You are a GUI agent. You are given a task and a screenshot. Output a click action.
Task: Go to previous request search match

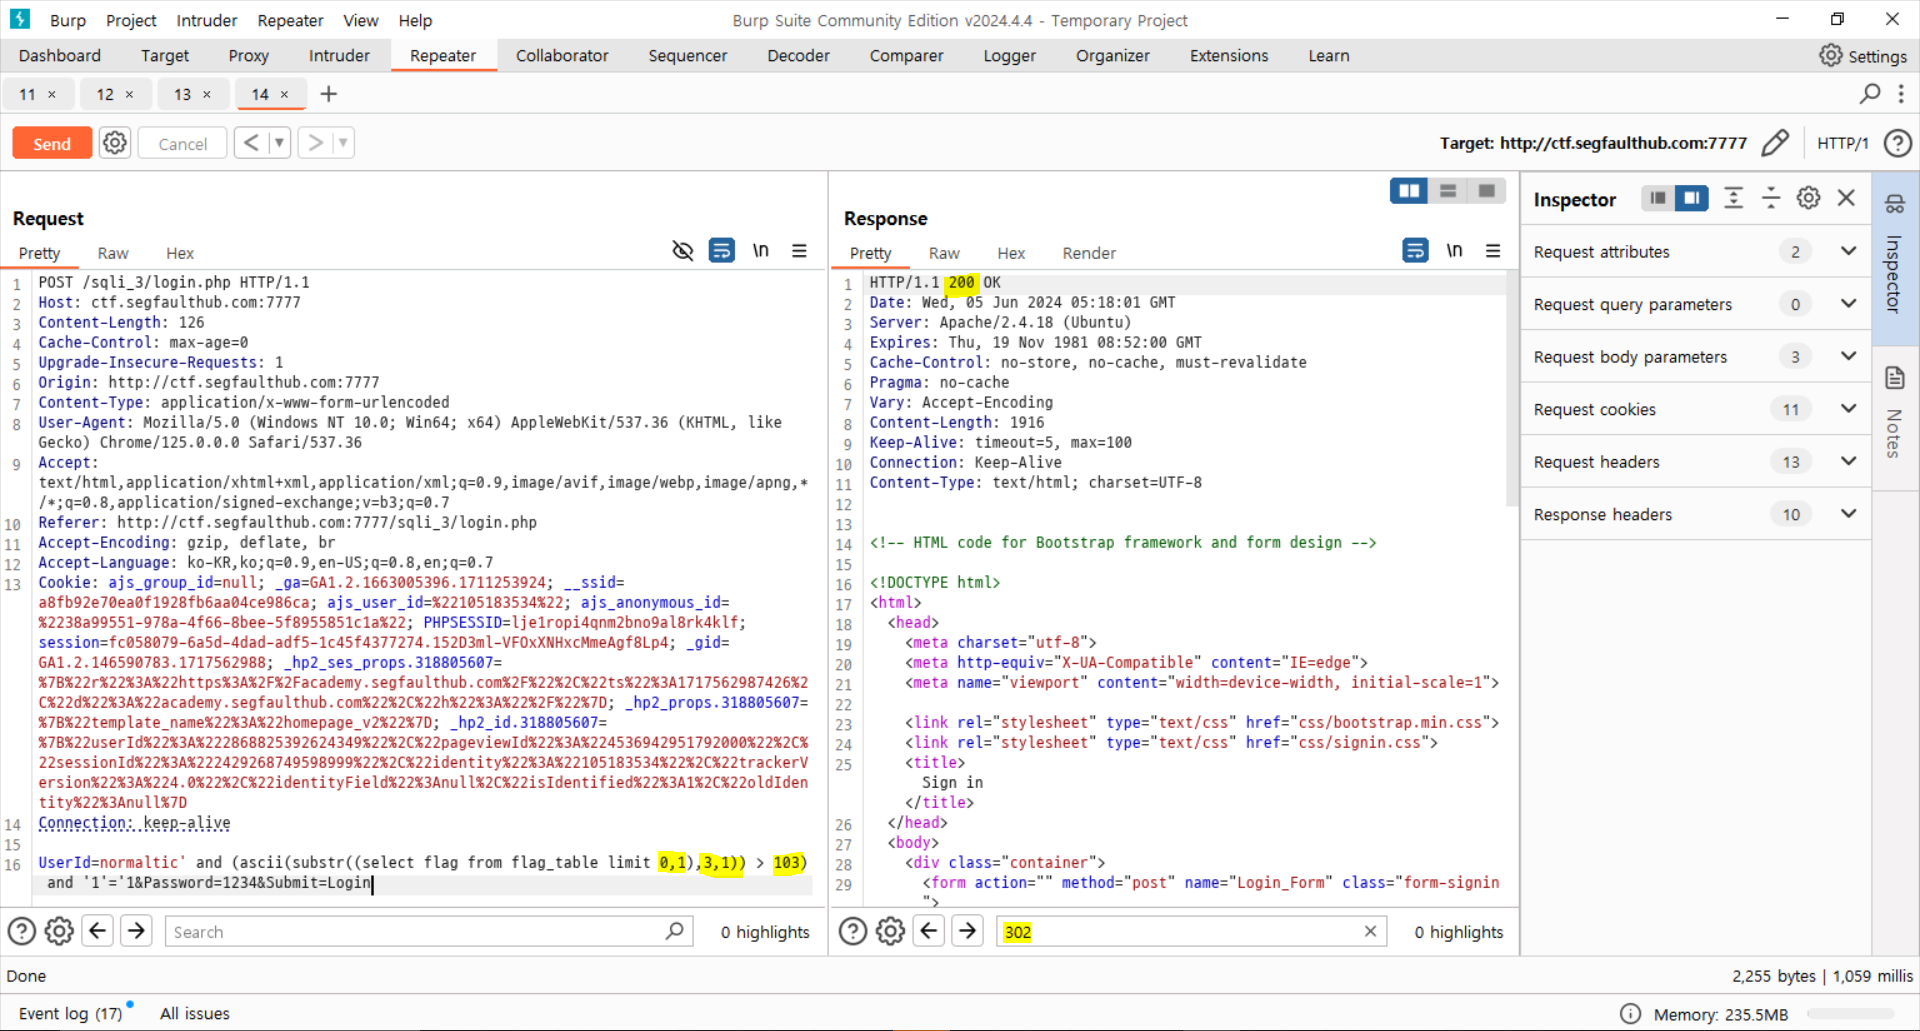[x=97, y=931]
